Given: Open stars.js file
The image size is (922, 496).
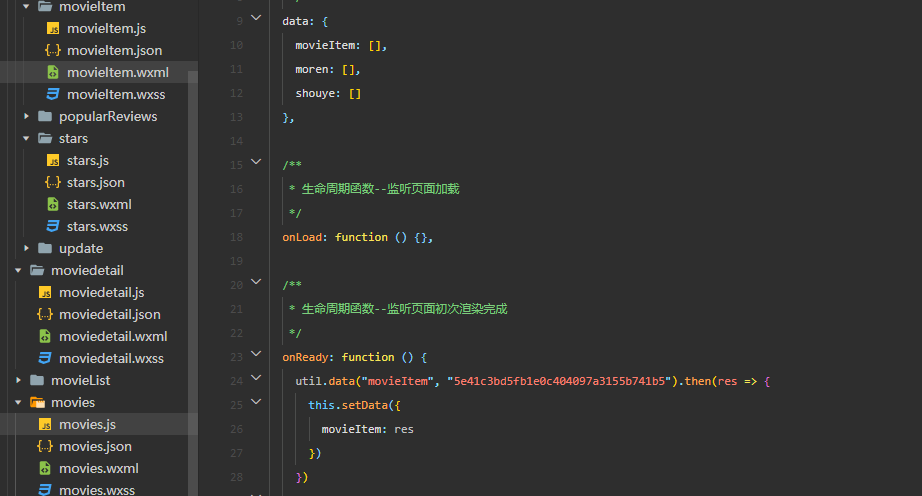Looking at the screenshot, I should tap(88, 160).
